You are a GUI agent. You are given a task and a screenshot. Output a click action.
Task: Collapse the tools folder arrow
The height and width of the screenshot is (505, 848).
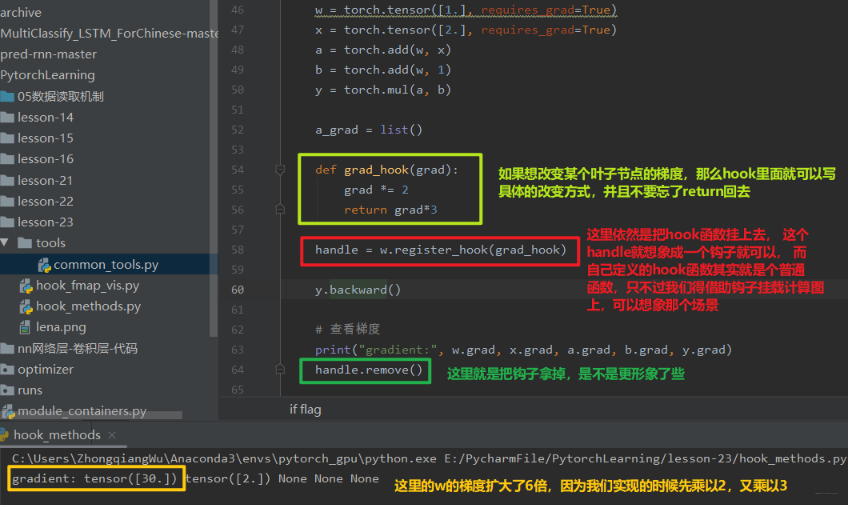tap(4, 243)
